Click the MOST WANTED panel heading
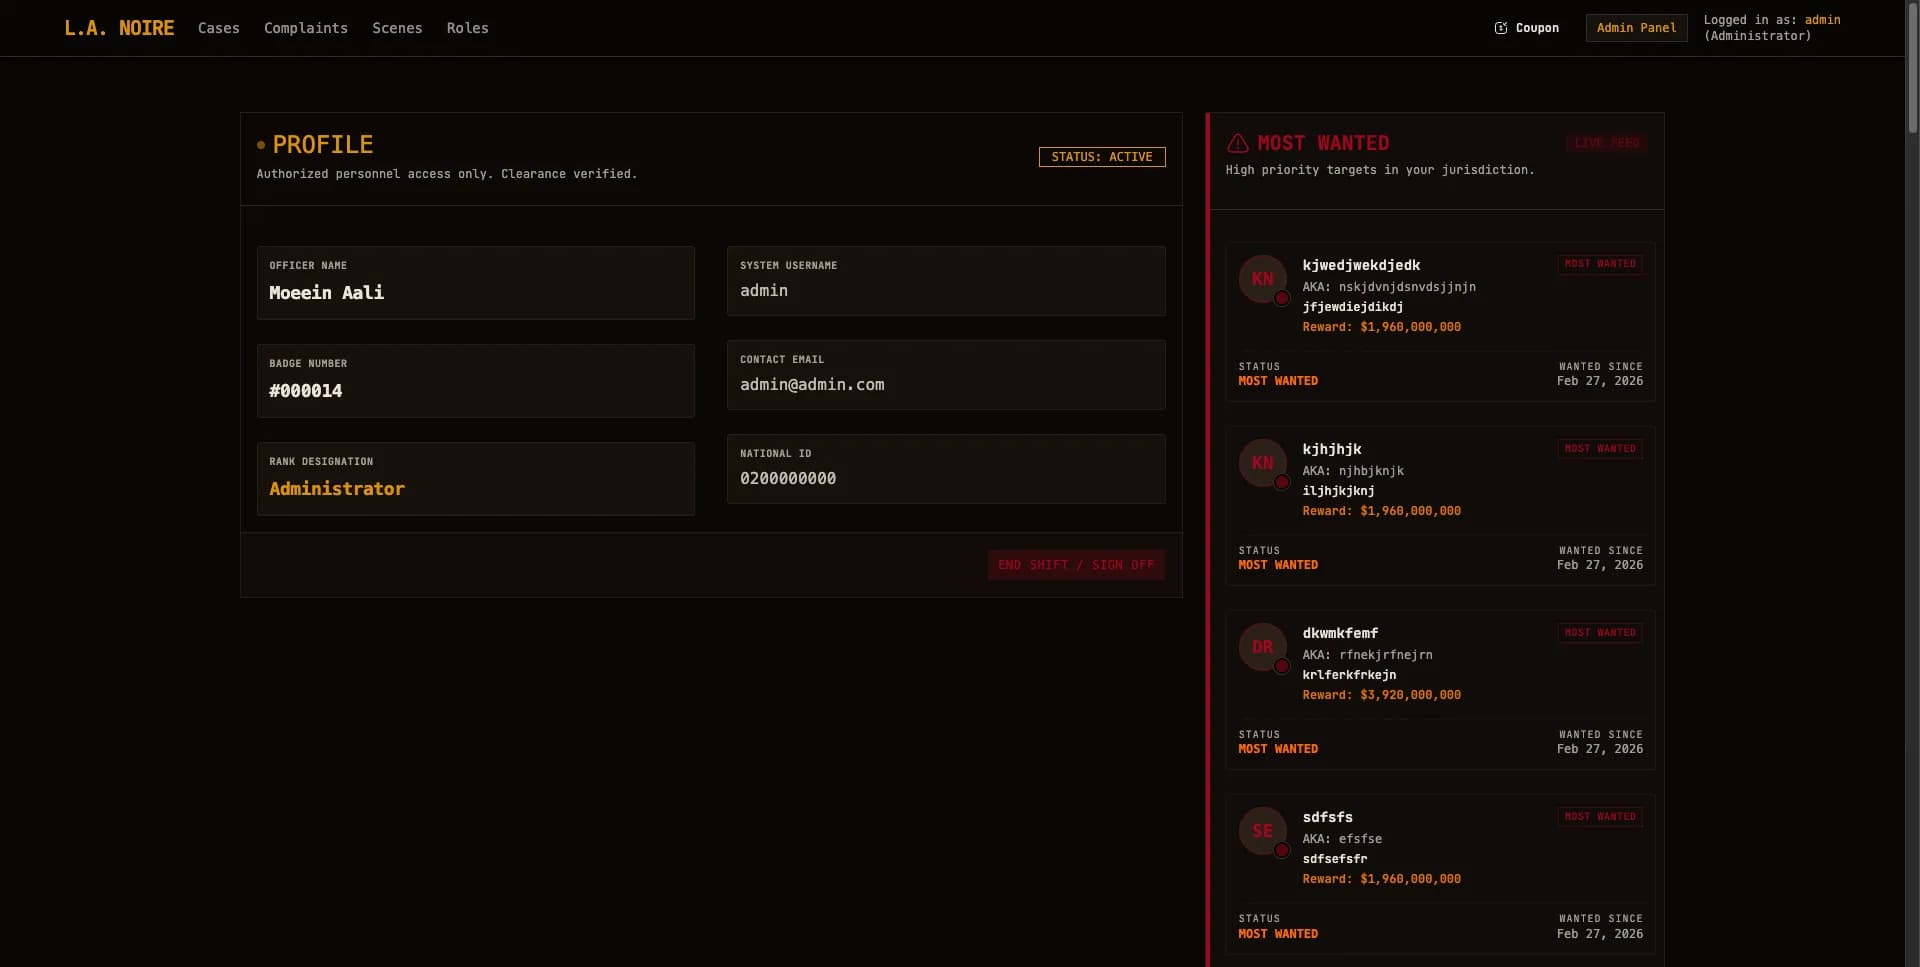 [x=1323, y=143]
